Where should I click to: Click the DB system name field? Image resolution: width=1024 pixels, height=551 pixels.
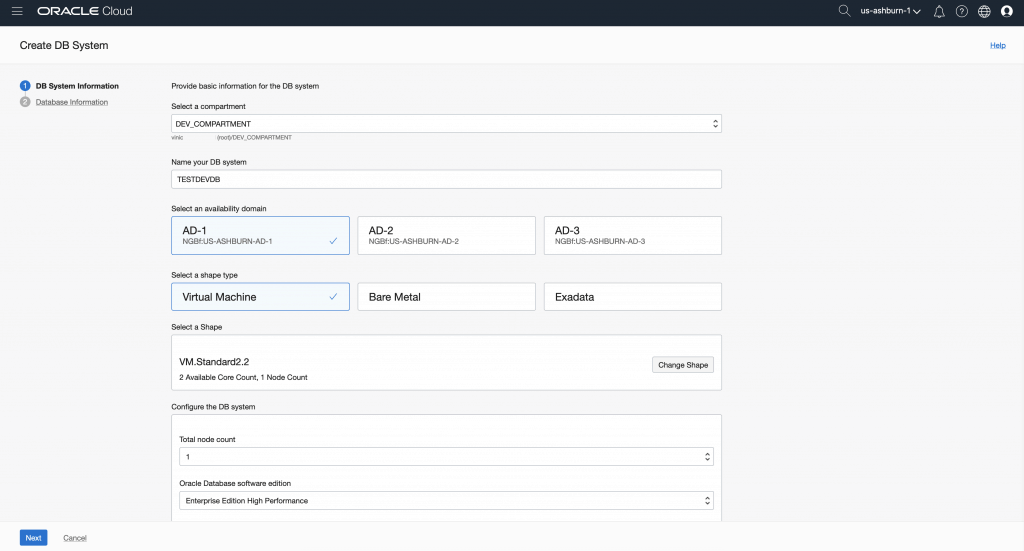pos(446,179)
